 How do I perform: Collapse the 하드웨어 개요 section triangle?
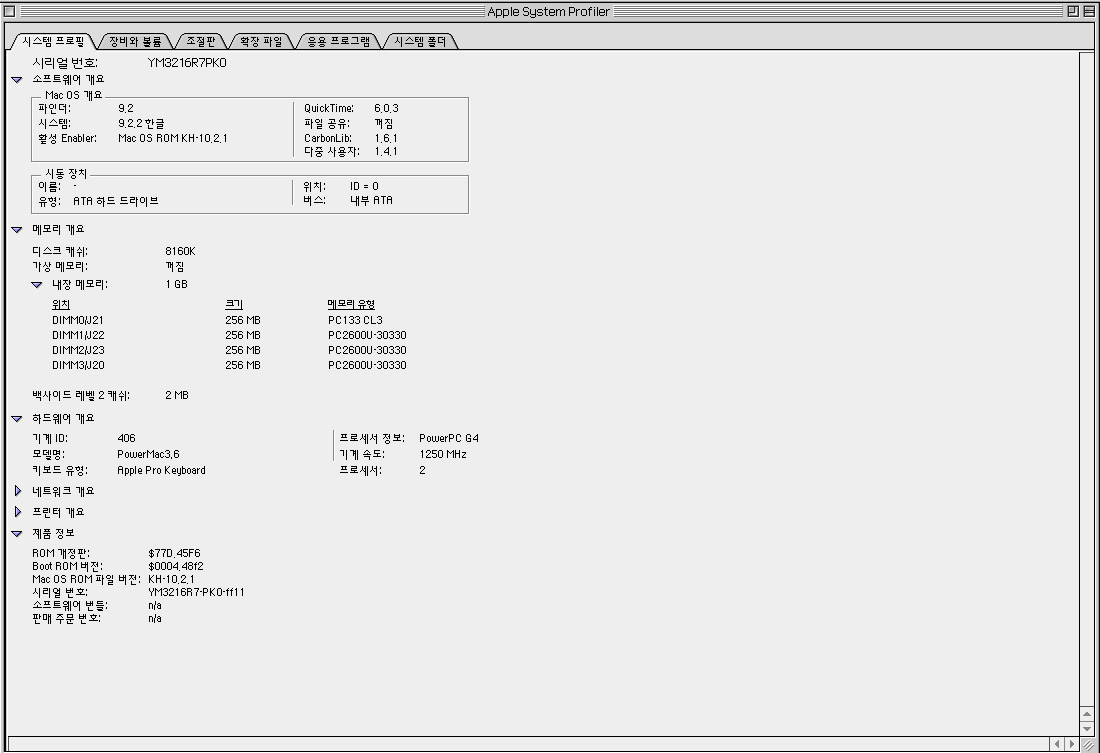pyautogui.click(x=17, y=419)
